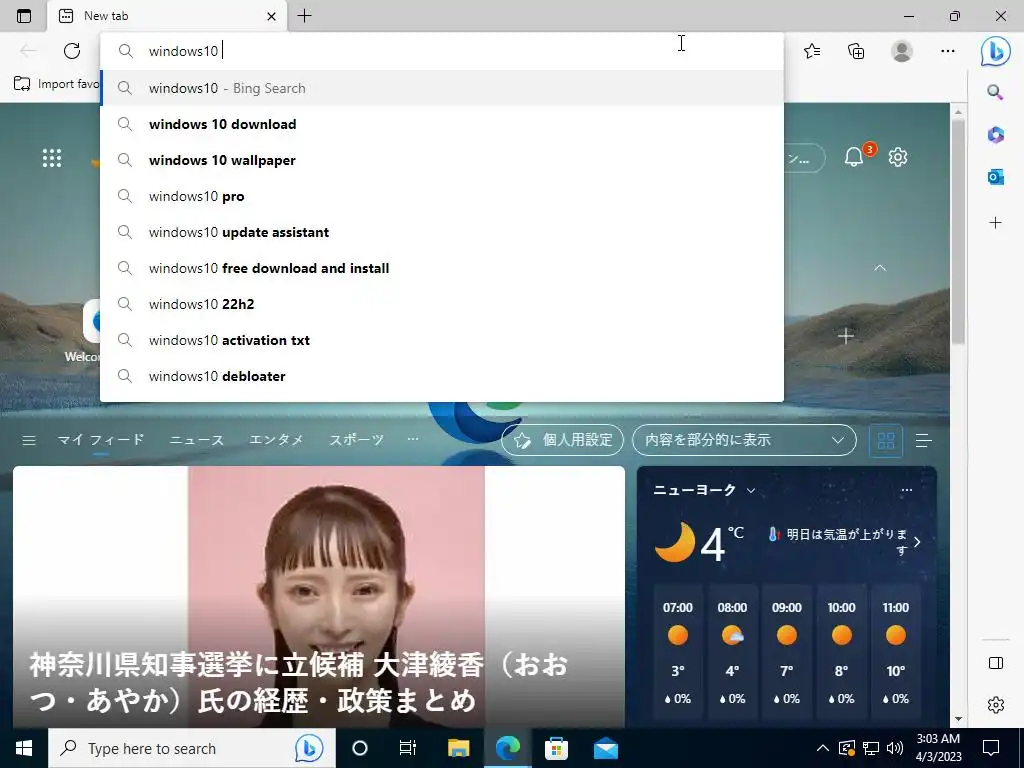
Task: Open weather card more options ellipsis
Action: coord(906,490)
